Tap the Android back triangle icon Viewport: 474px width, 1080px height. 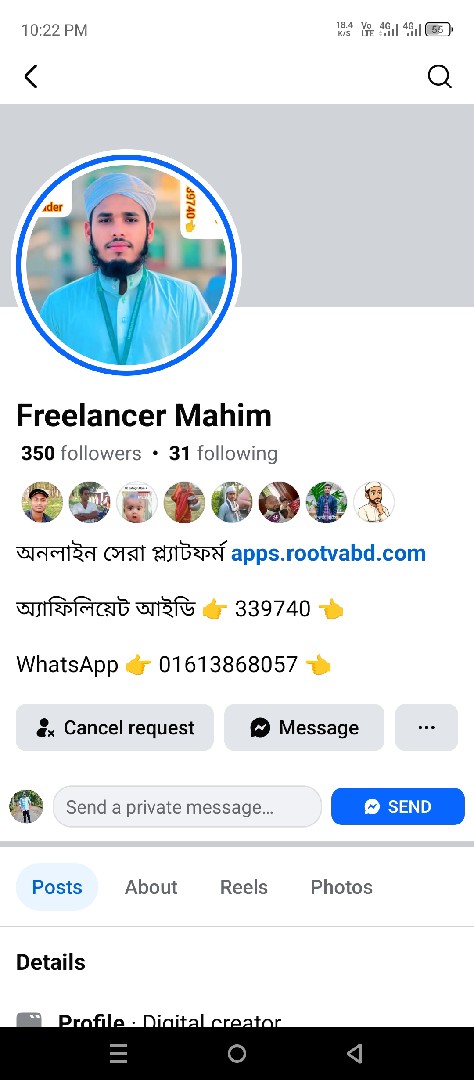pos(355,1053)
